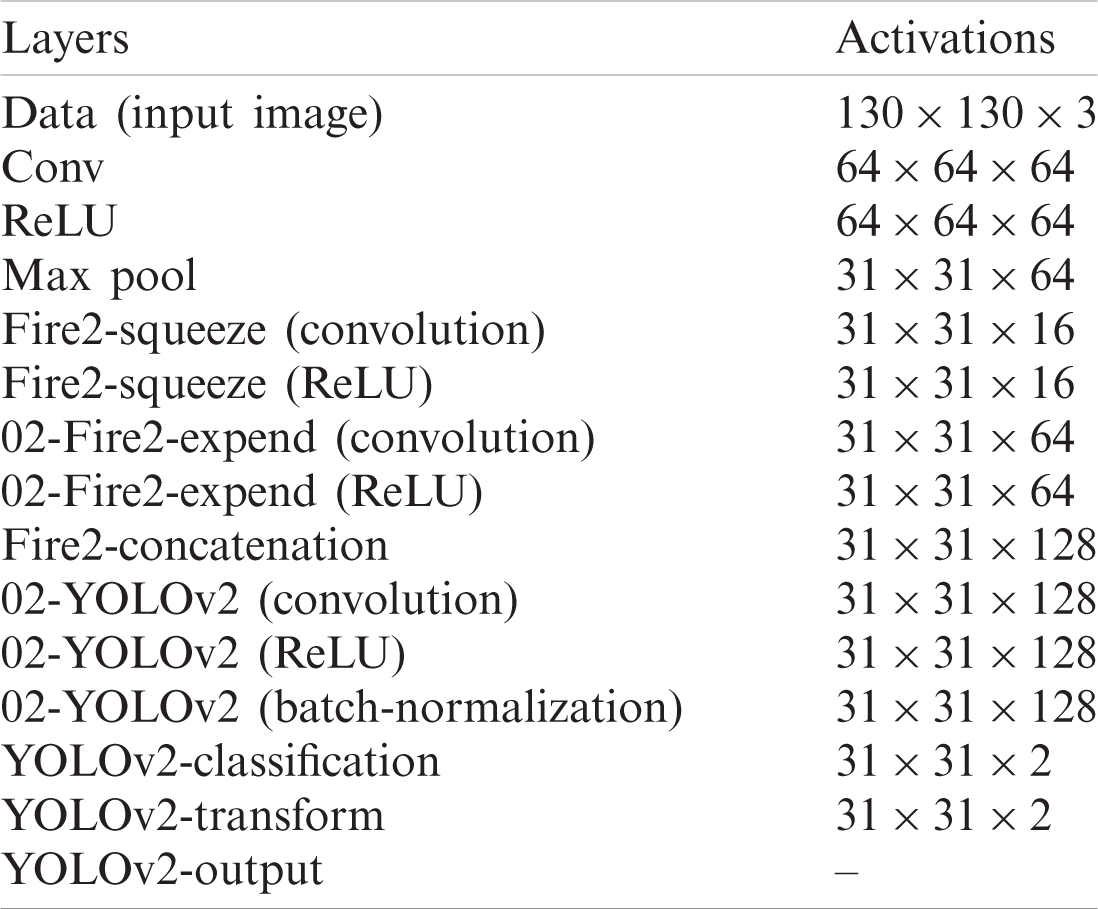Click the dash in the YOLOv2-output row
The image size is (1098, 909).
point(846,871)
